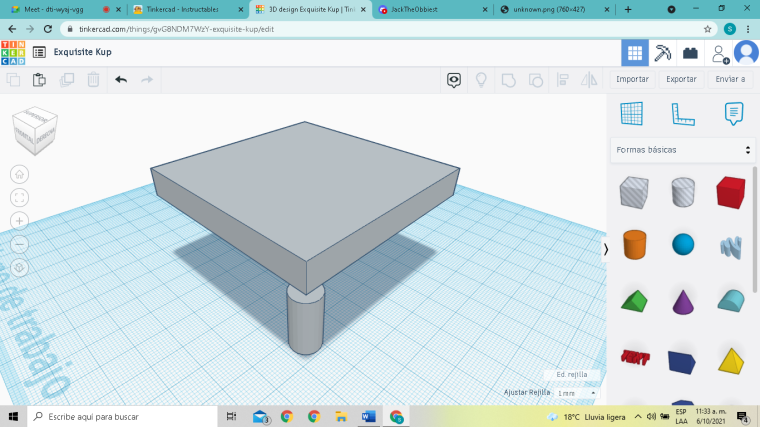Select the Ruler tool icon
The height and width of the screenshot is (427, 760).
click(683, 114)
